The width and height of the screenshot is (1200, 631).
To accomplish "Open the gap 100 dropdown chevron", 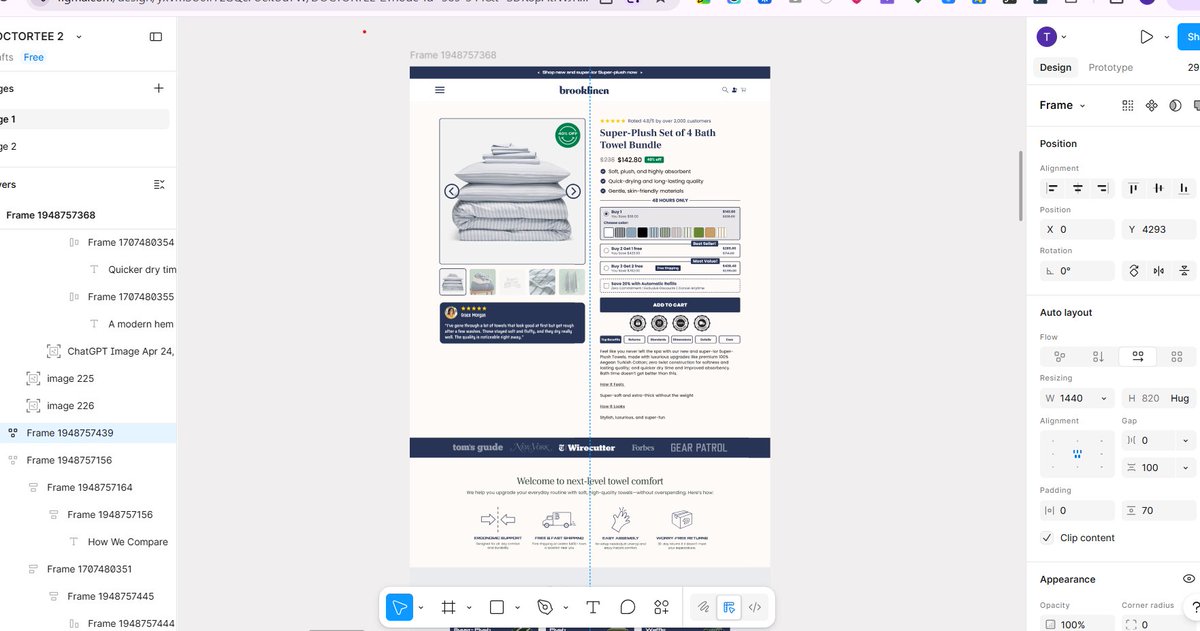I will click(1186, 468).
